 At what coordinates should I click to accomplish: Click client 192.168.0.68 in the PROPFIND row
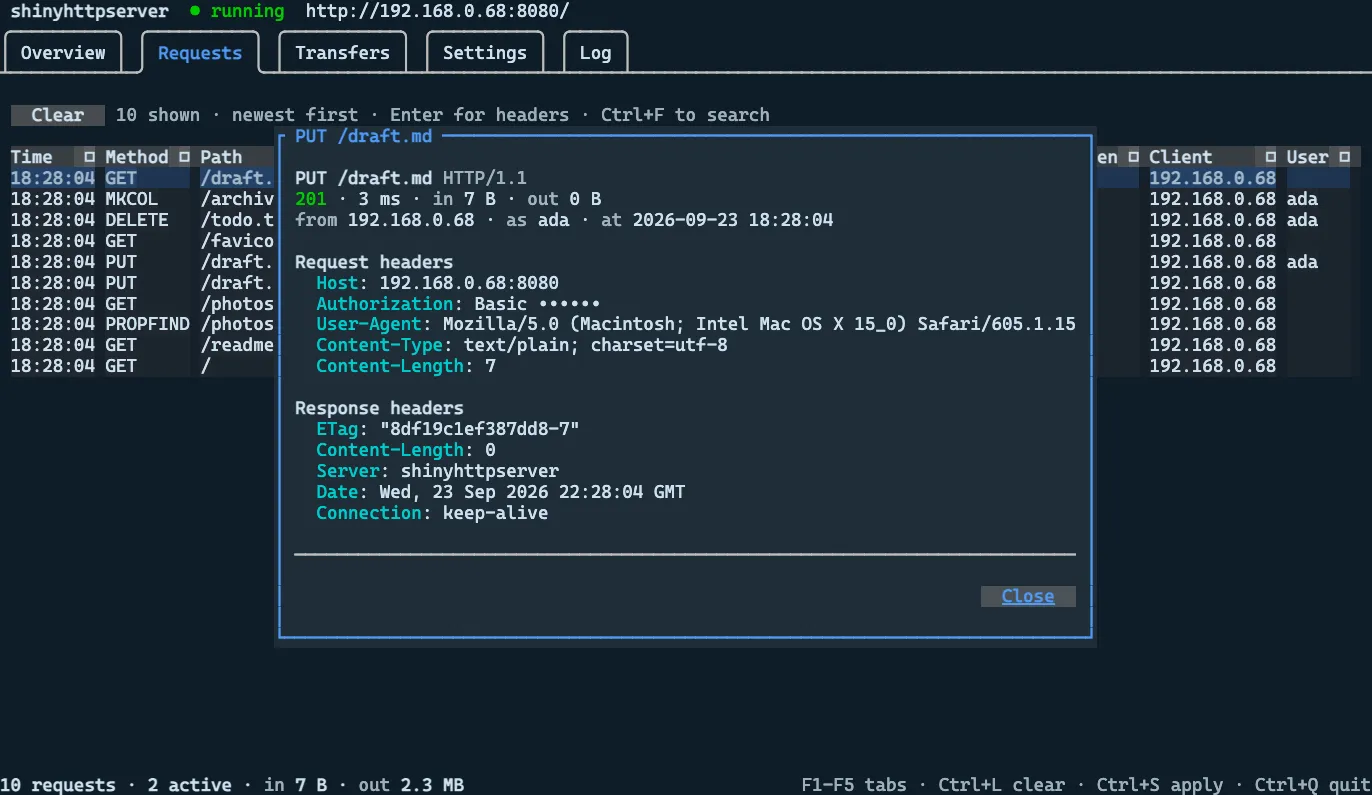(x=1212, y=324)
